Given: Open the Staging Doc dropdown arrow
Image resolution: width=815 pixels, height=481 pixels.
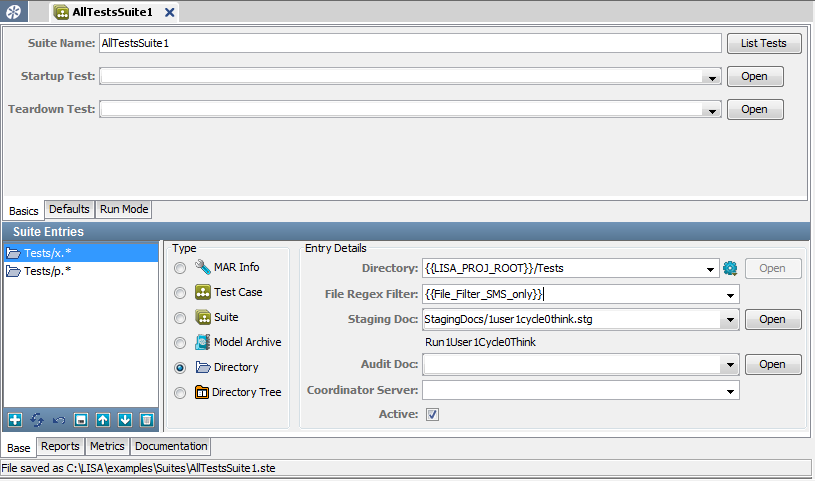Looking at the screenshot, I should coord(730,320).
